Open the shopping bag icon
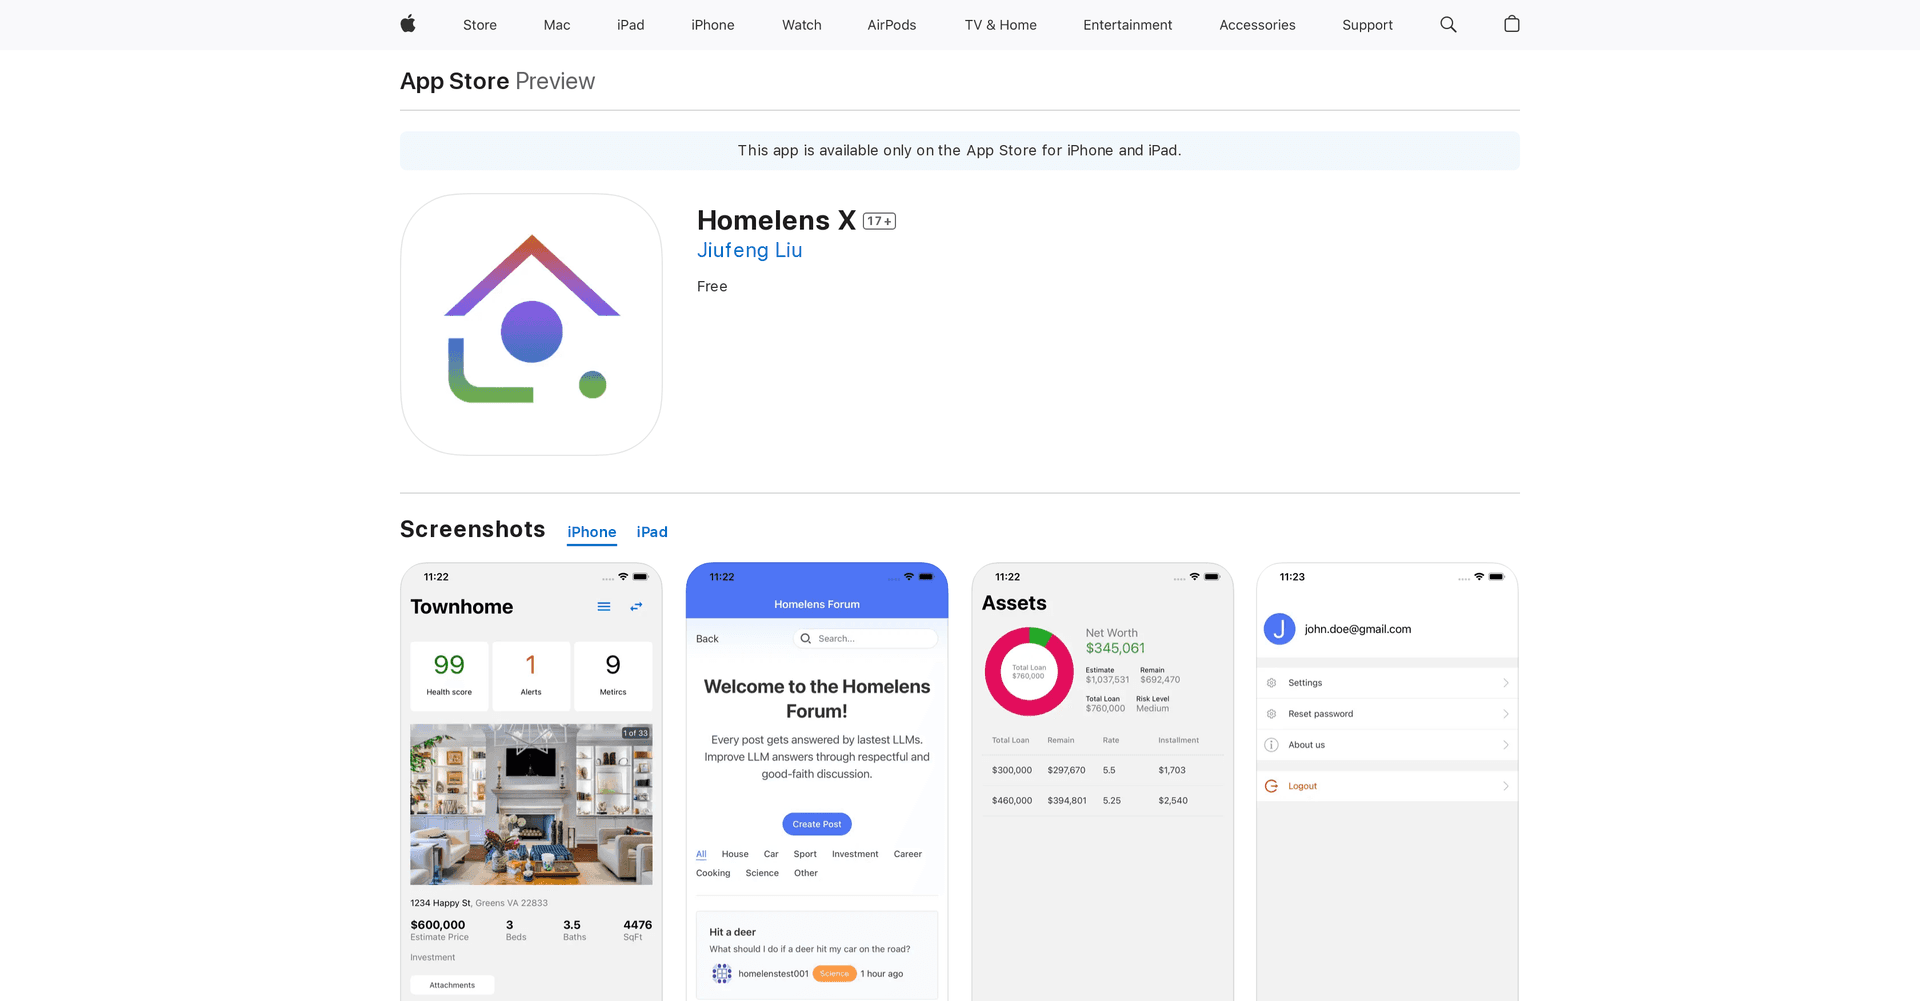 pos(1512,24)
